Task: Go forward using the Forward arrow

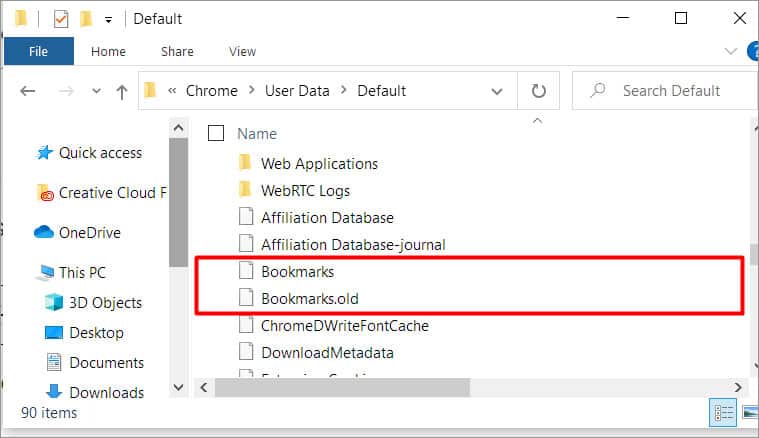Action: click(66, 91)
